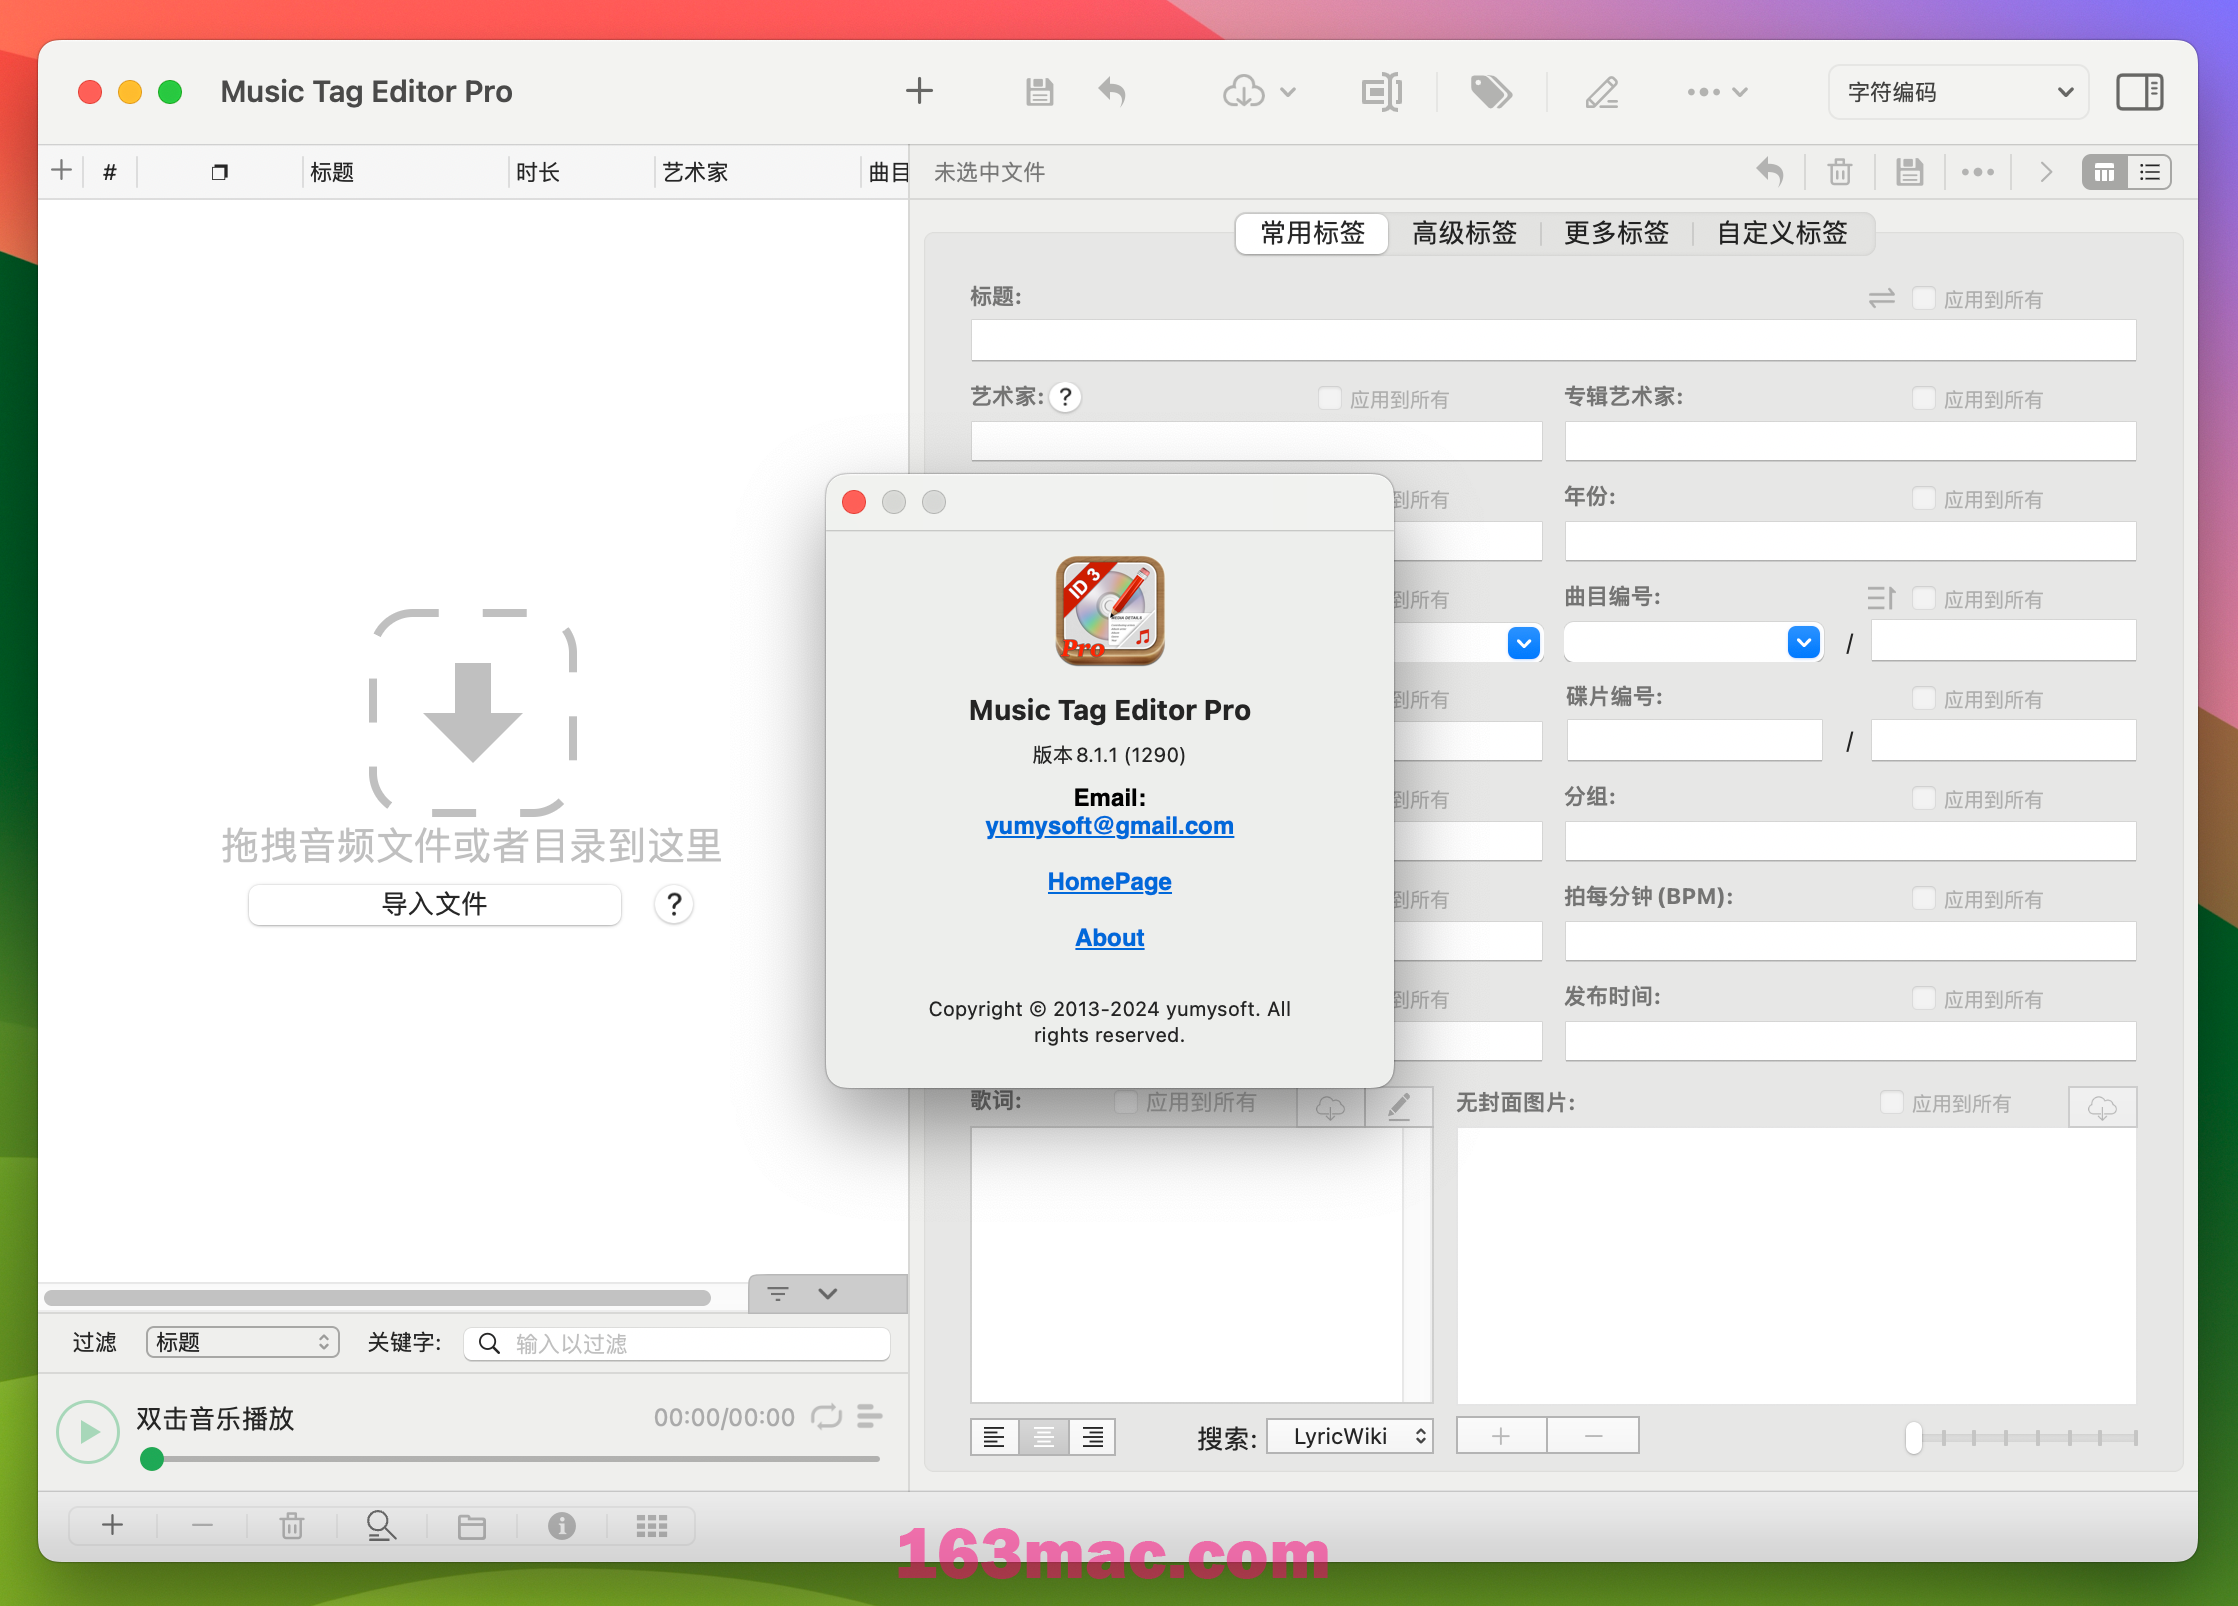The height and width of the screenshot is (1606, 2238).
Task: Enable 应用到所有 checkbox for 标题
Action: pos(1923,298)
